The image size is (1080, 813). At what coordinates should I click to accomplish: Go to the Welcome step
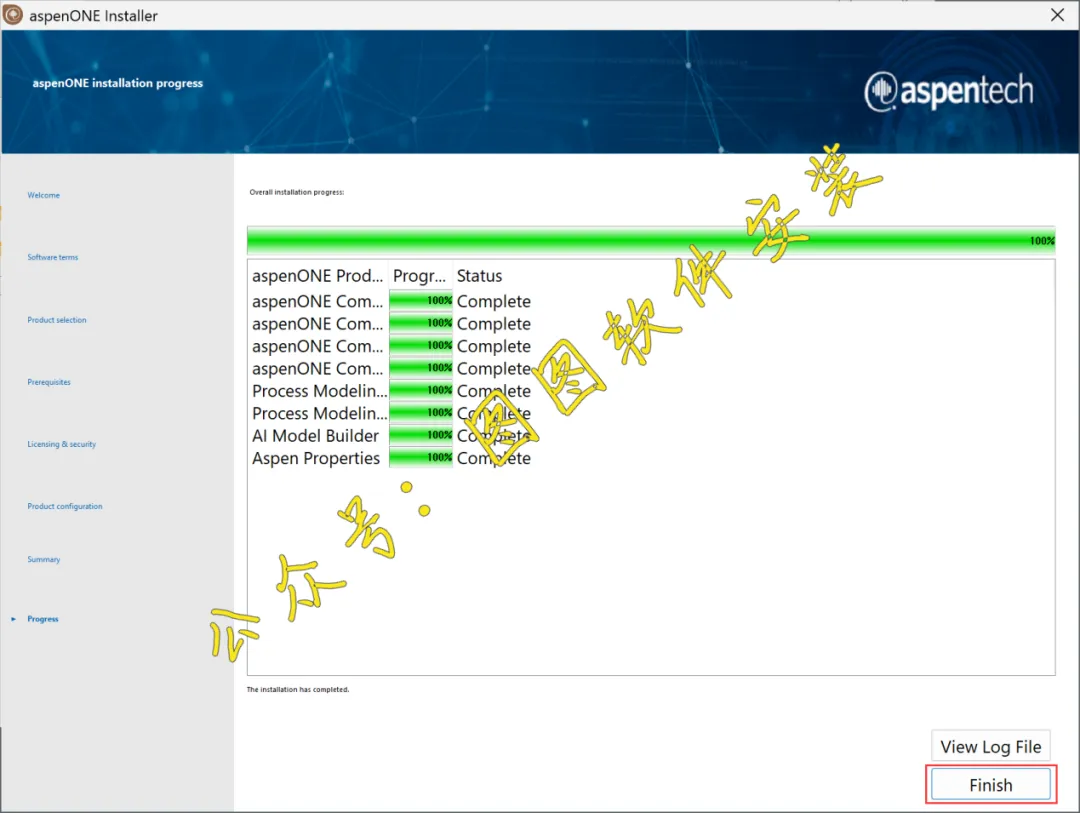pos(43,195)
